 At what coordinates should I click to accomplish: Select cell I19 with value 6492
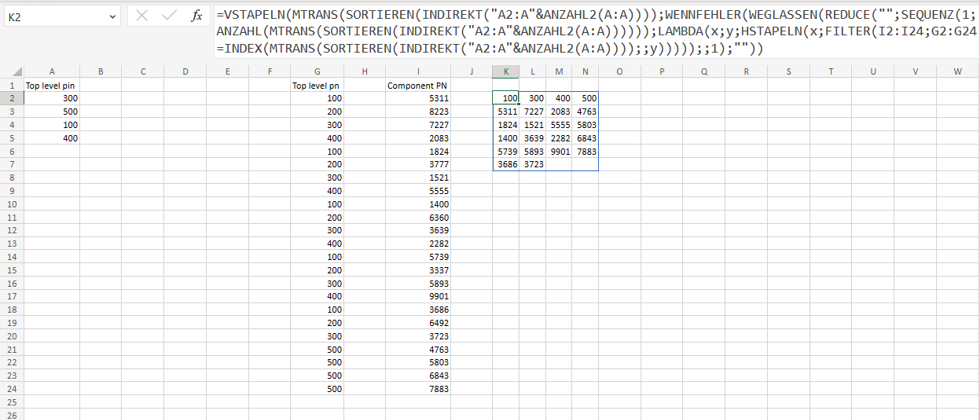[418, 323]
